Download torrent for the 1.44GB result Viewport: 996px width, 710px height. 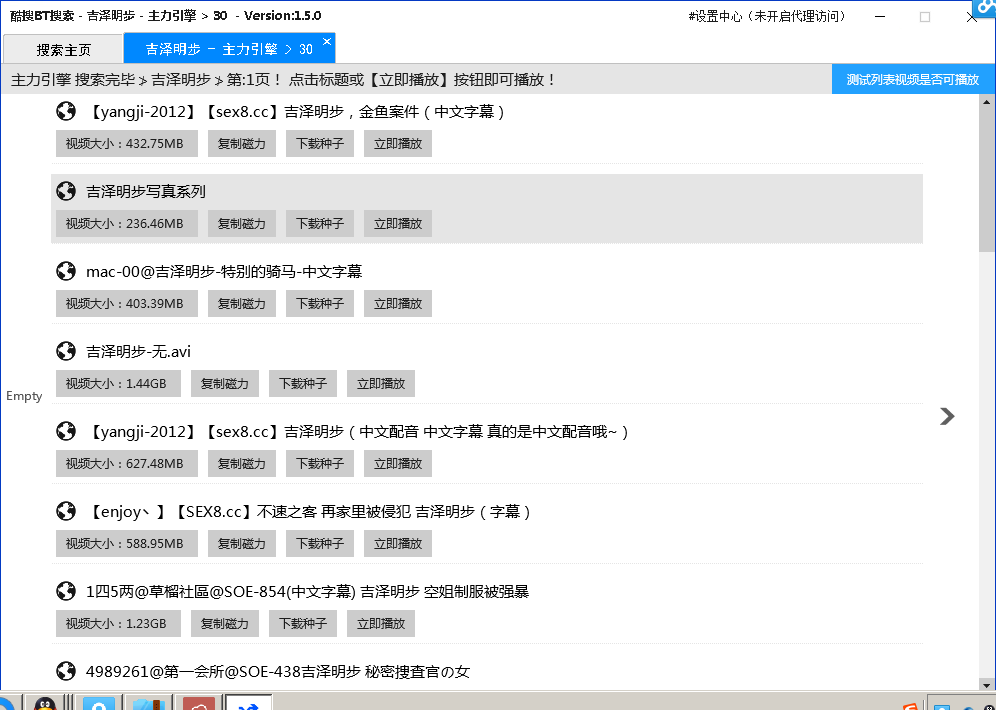coord(303,384)
